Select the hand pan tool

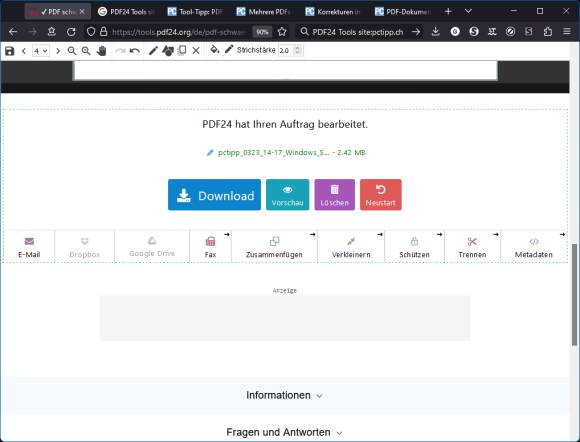[101, 51]
